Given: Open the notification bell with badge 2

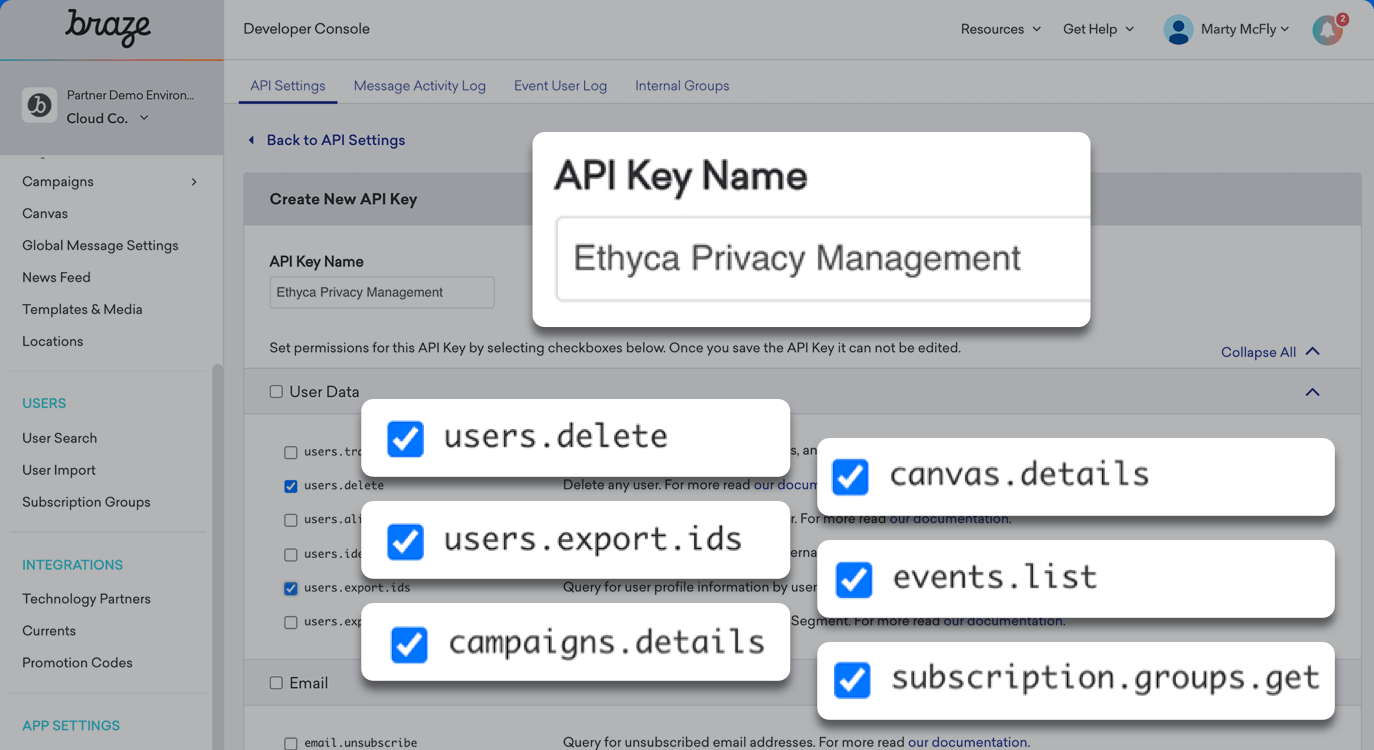Looking at the screenshot, I should 1329,29.
